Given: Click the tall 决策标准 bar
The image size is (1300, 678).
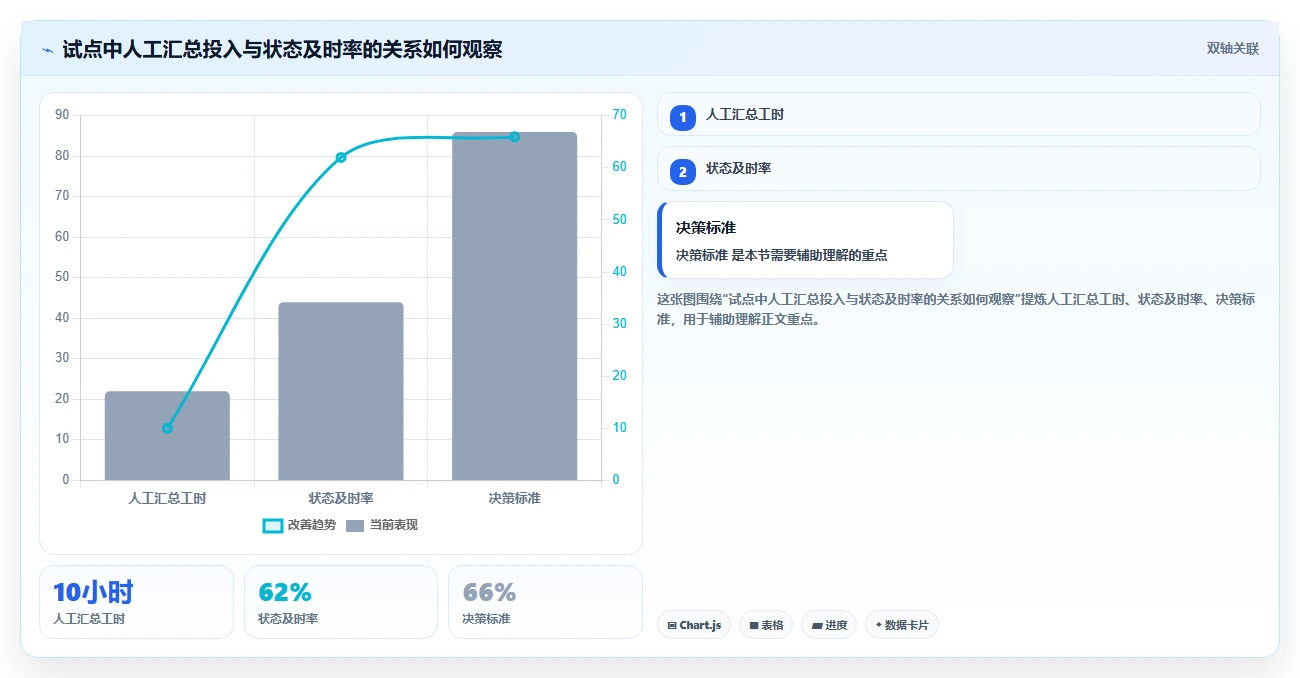Looking at the screenshot, I should 514,306.
